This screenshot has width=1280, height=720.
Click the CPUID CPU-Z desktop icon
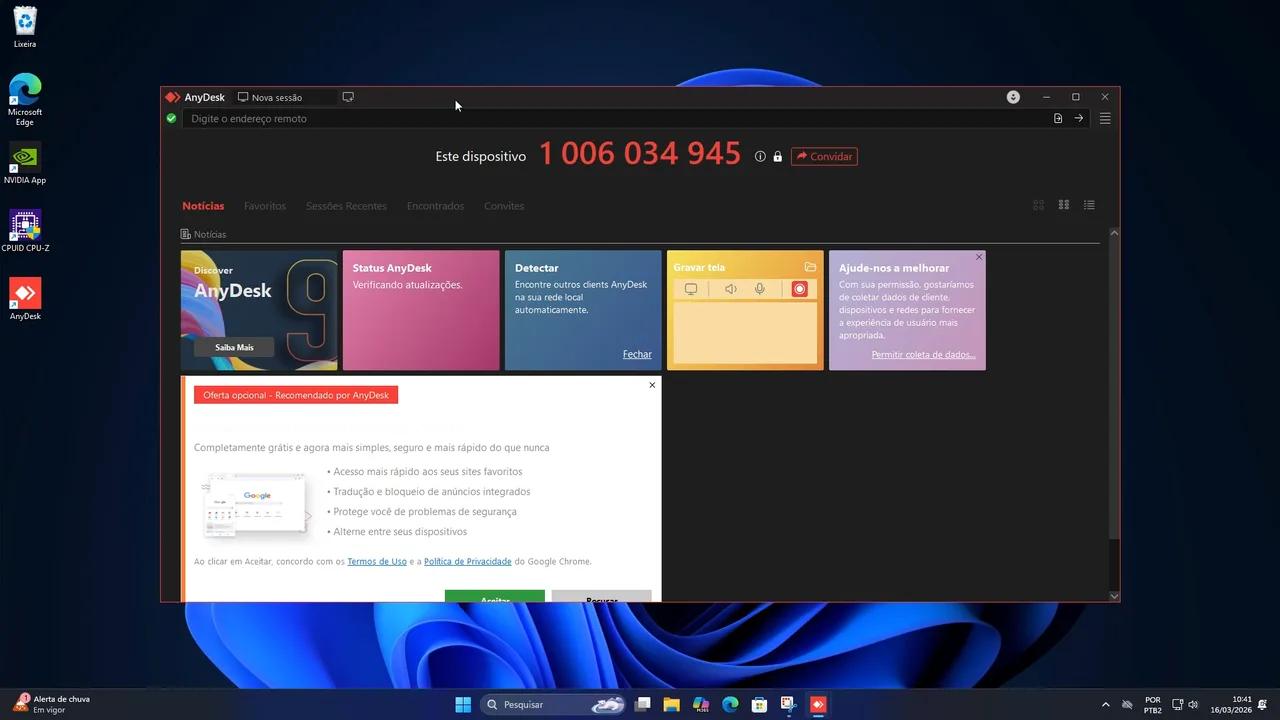point(25,231)
